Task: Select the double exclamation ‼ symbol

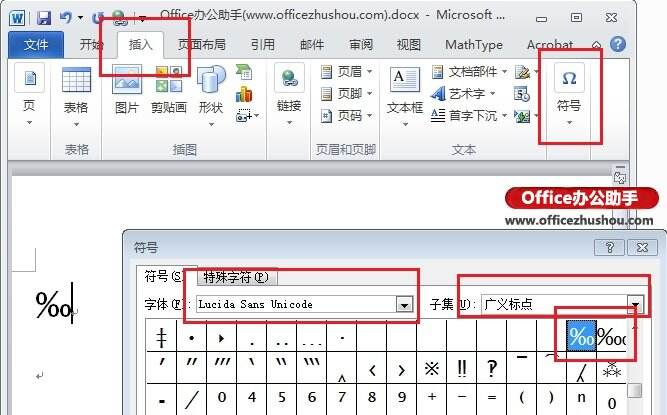Action: (462, 368)
